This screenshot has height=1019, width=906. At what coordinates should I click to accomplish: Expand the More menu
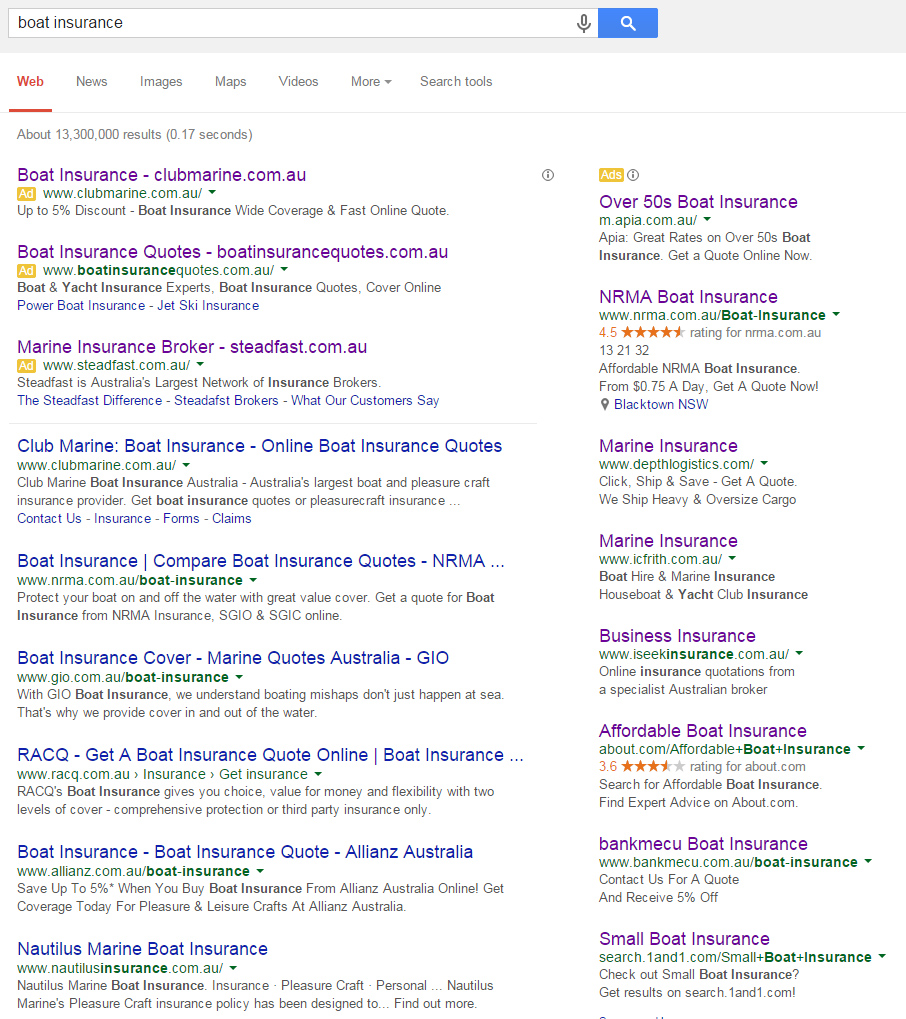click(x=371, y=82)
